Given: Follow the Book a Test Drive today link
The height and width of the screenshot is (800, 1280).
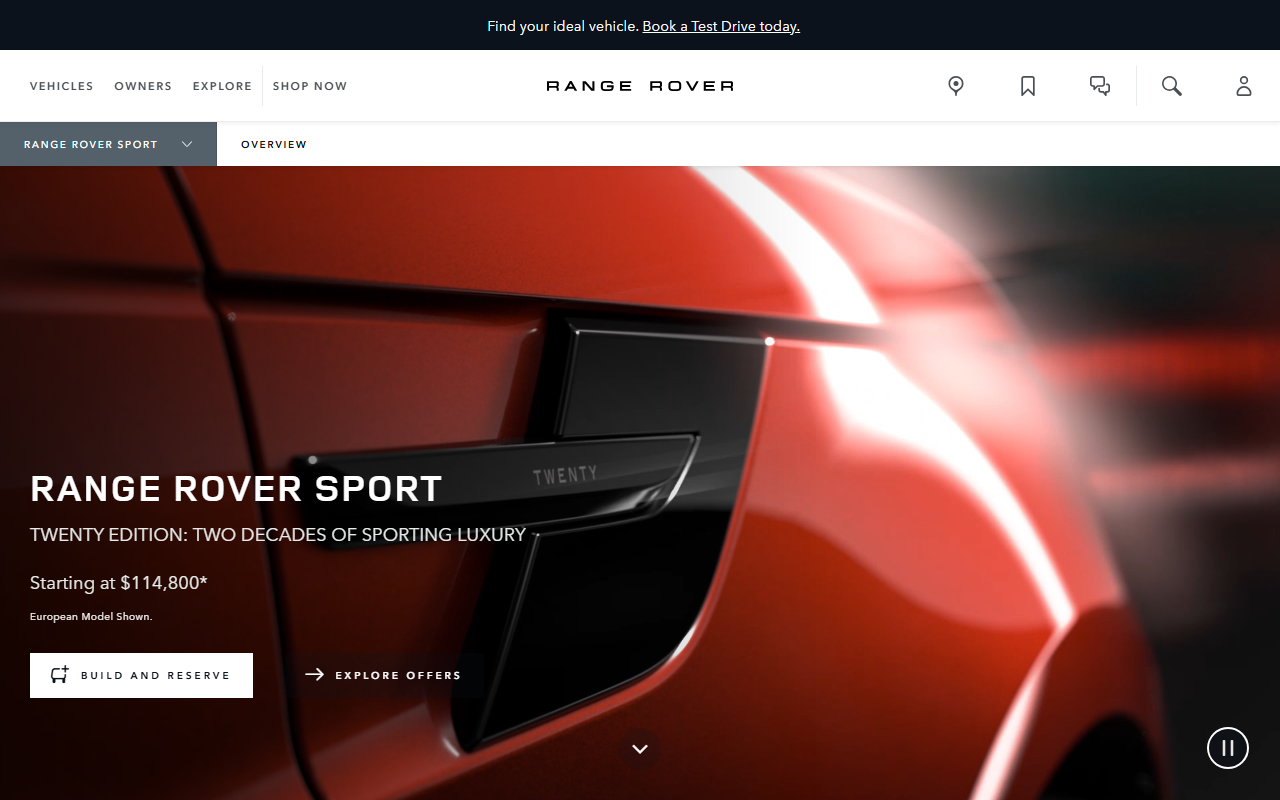Looking at the screenshot, I should click(x=721, y=26).
